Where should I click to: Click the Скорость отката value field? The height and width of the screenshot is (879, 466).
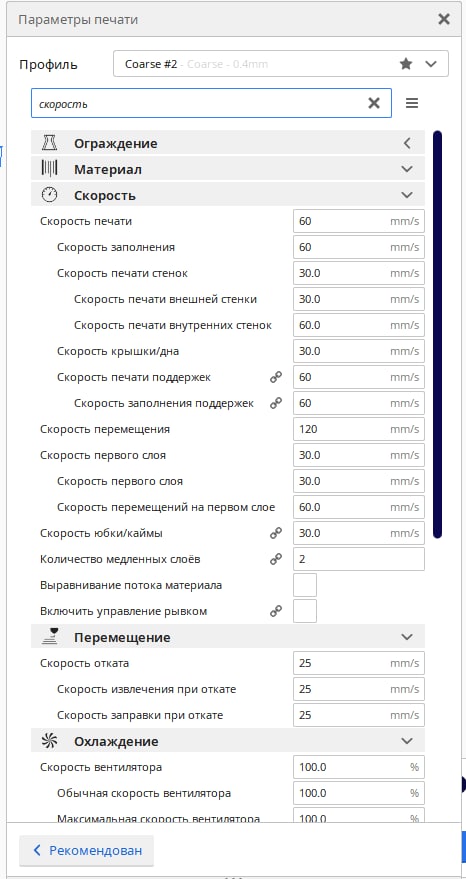(359, 663)
